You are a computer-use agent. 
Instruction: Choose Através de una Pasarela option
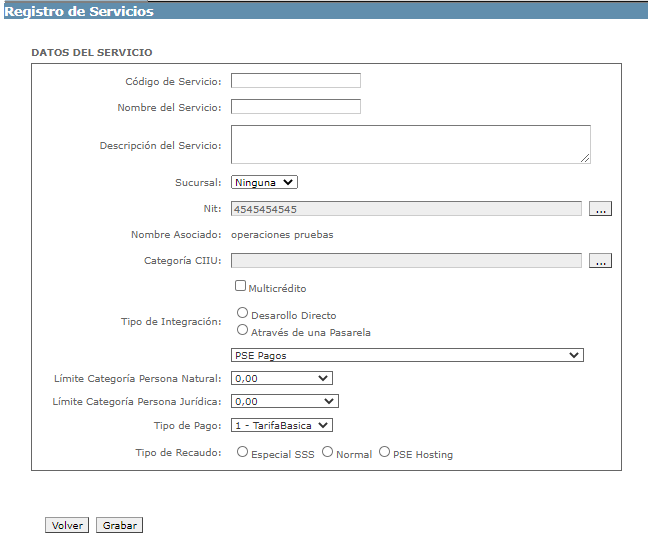[242, 330]
